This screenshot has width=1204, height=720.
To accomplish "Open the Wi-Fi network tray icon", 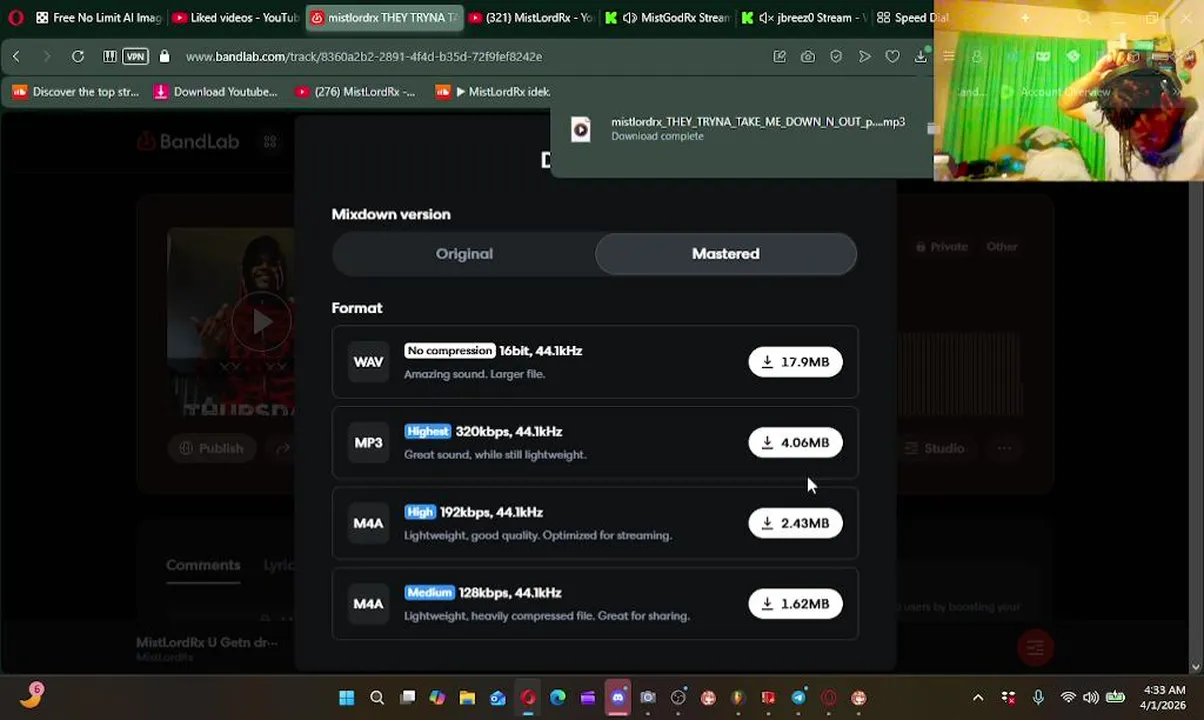I will click(x=1068, y=698).
